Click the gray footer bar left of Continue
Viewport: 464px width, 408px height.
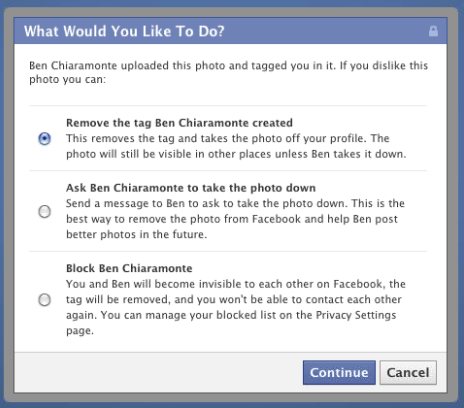157,372
